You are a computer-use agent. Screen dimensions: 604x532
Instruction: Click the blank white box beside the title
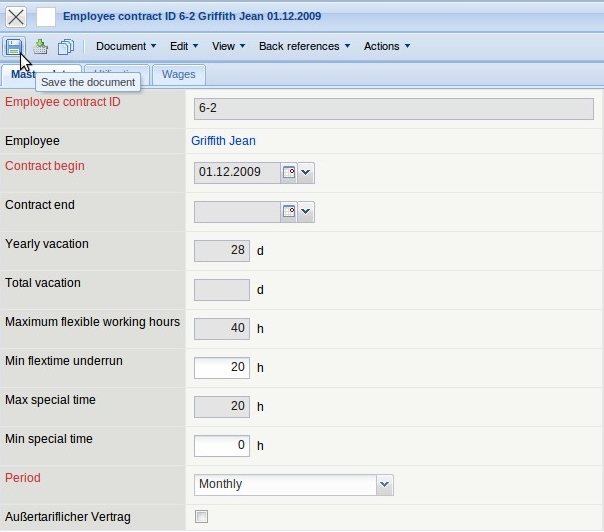point(46,17)
